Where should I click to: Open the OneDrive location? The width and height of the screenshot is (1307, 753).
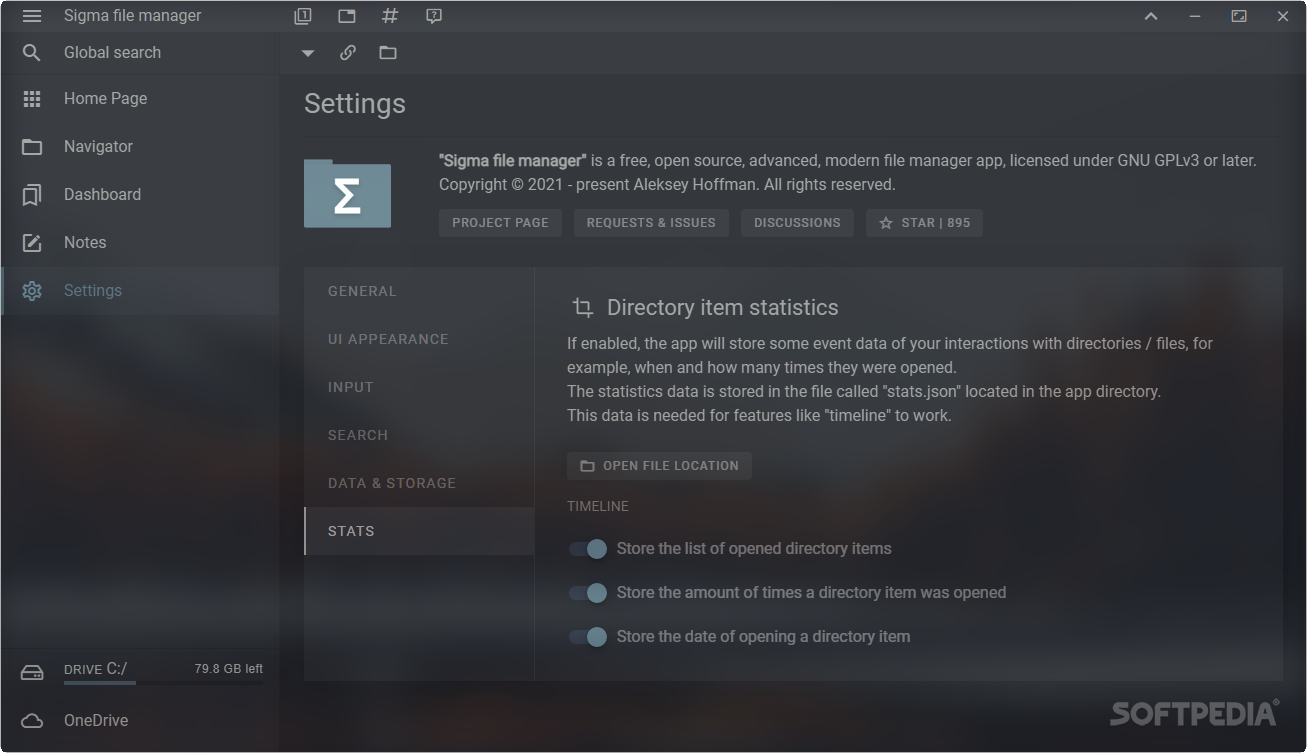140,721
